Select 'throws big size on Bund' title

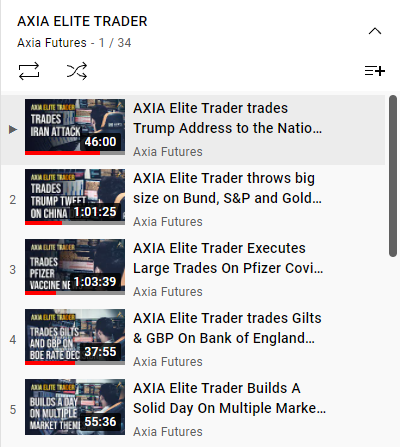click(x=228, y=188)
